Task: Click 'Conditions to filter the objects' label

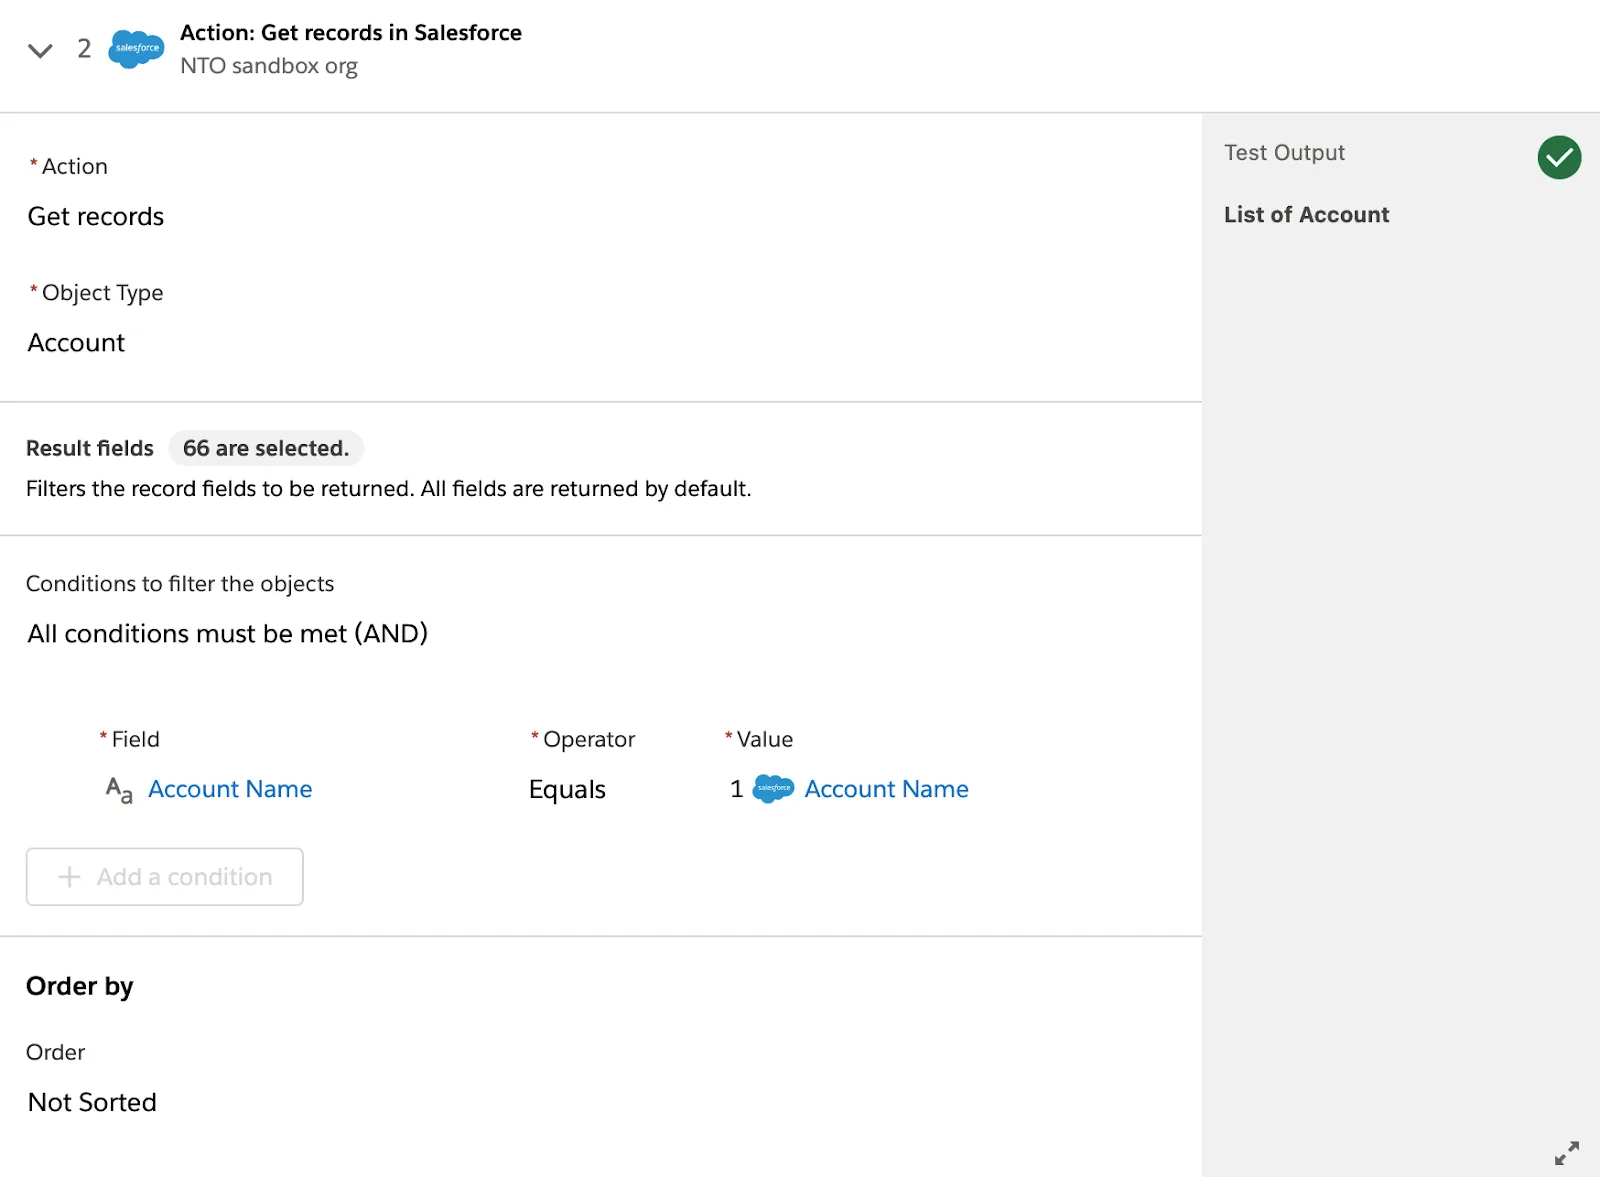Action: (180, 584)
